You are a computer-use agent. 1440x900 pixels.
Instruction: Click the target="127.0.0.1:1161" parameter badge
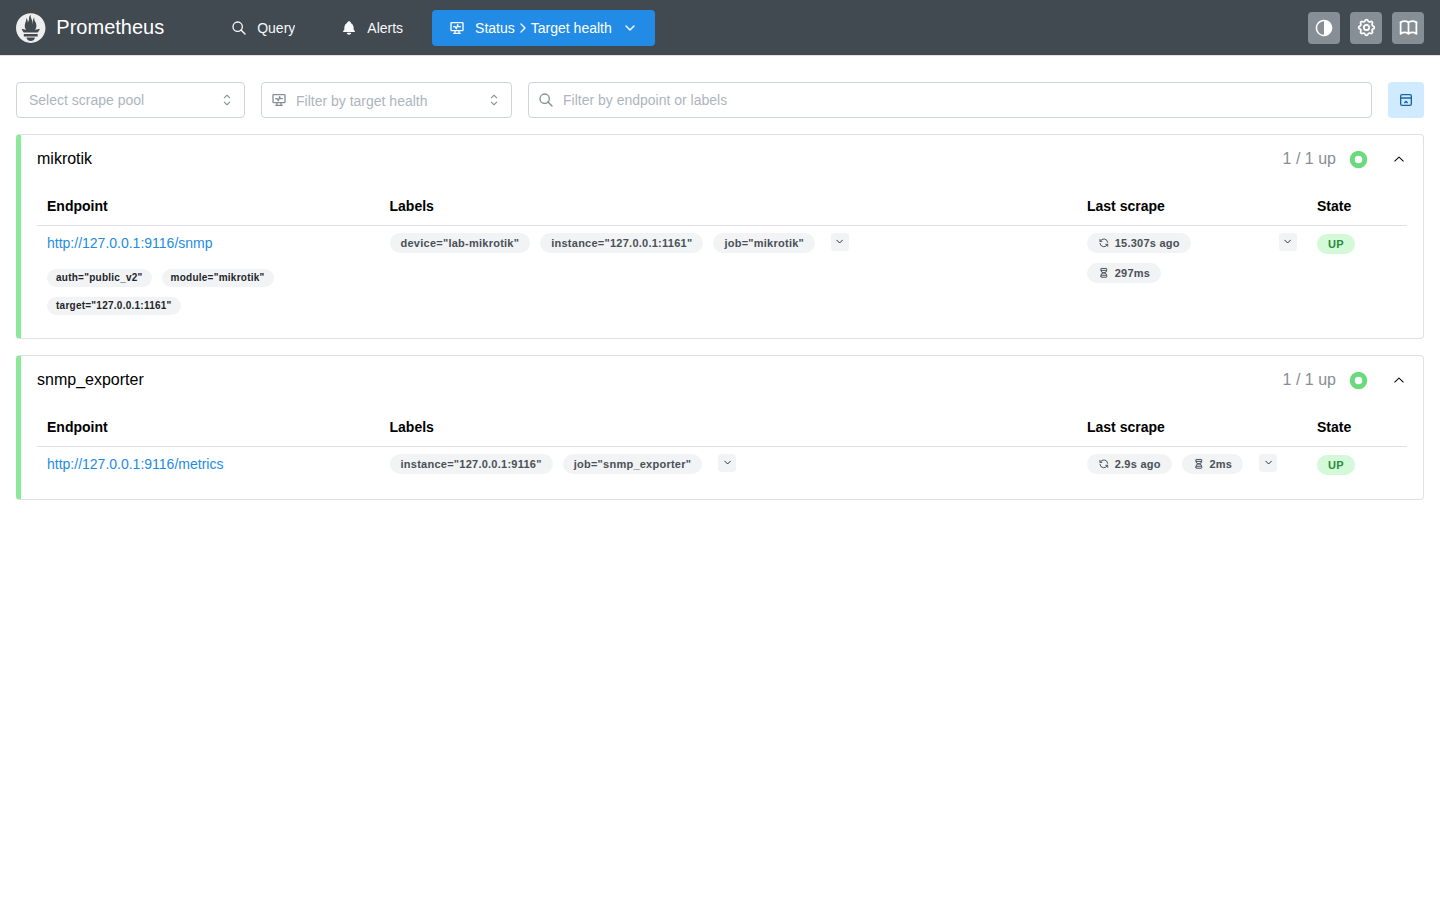click(x=114, y=306)
